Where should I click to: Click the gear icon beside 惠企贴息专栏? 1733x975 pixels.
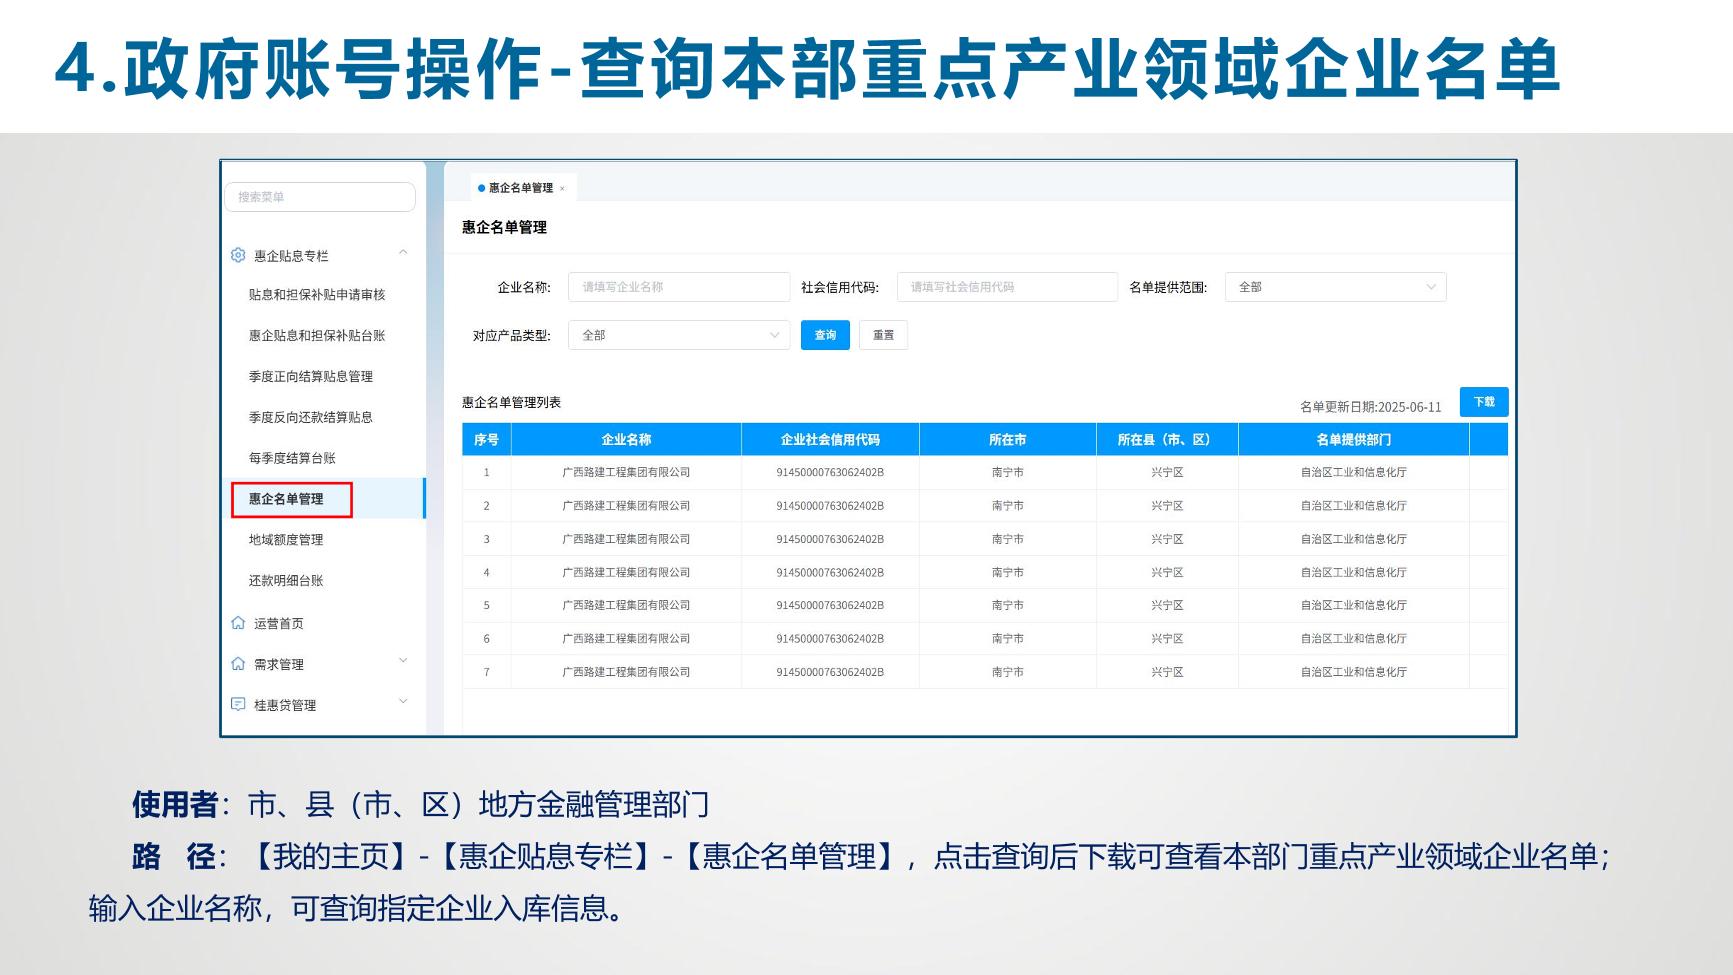[238, 255]
